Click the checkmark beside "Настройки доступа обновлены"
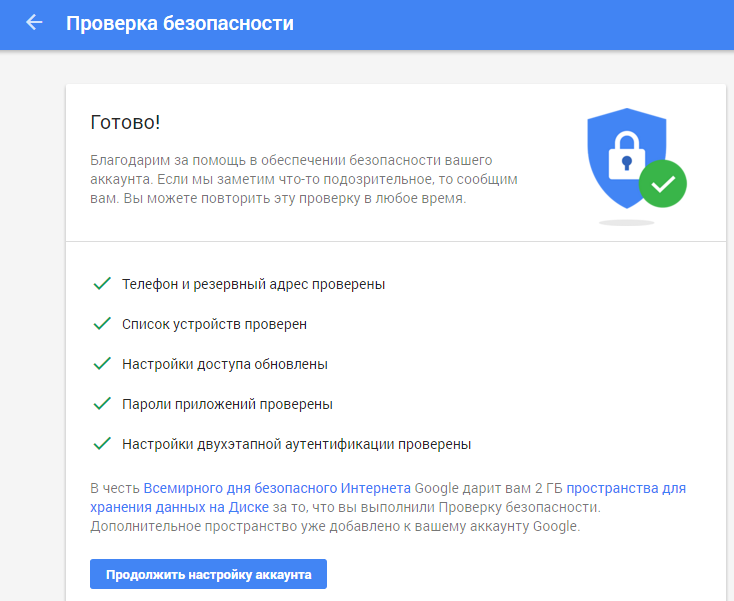 pyautogui.click(x=101, y=364)
